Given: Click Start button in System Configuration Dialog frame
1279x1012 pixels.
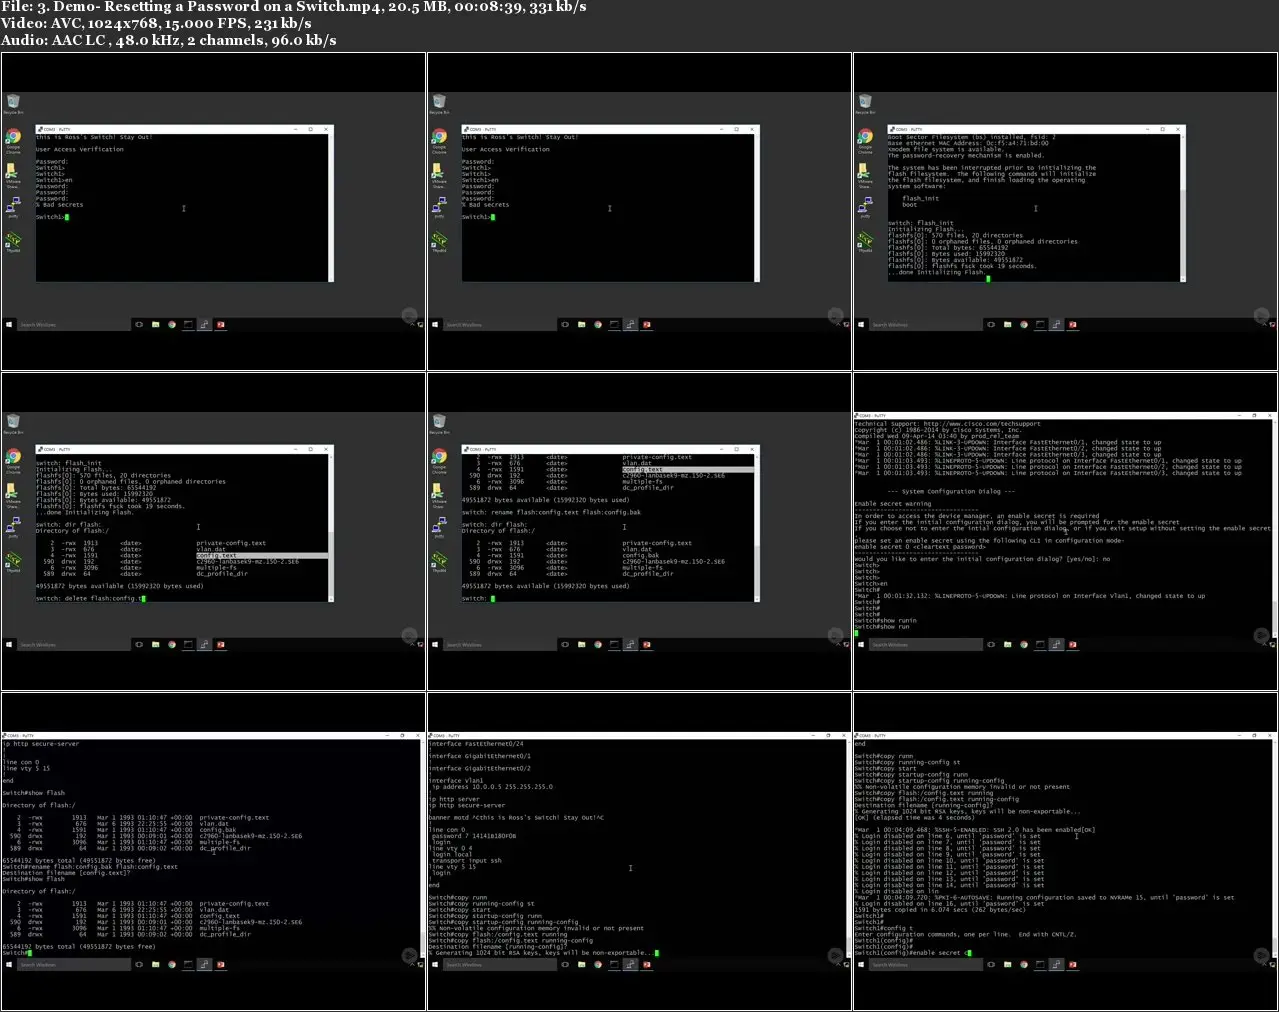Looking at the screenshot, I should (x=862, y=644).
